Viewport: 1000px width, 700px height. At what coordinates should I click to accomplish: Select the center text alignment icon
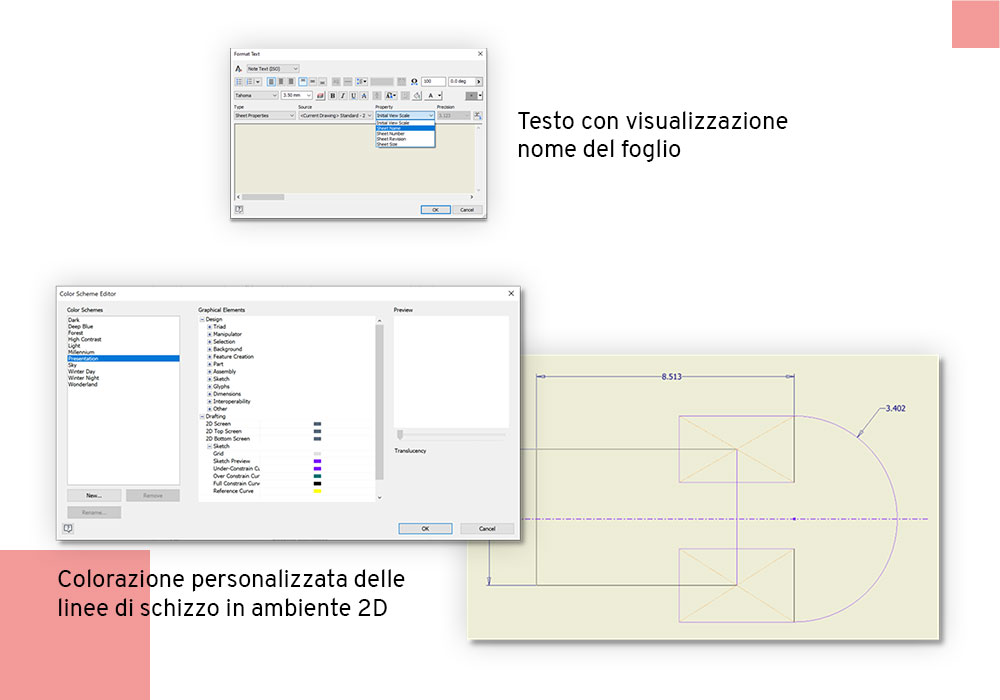click(281, 81)
